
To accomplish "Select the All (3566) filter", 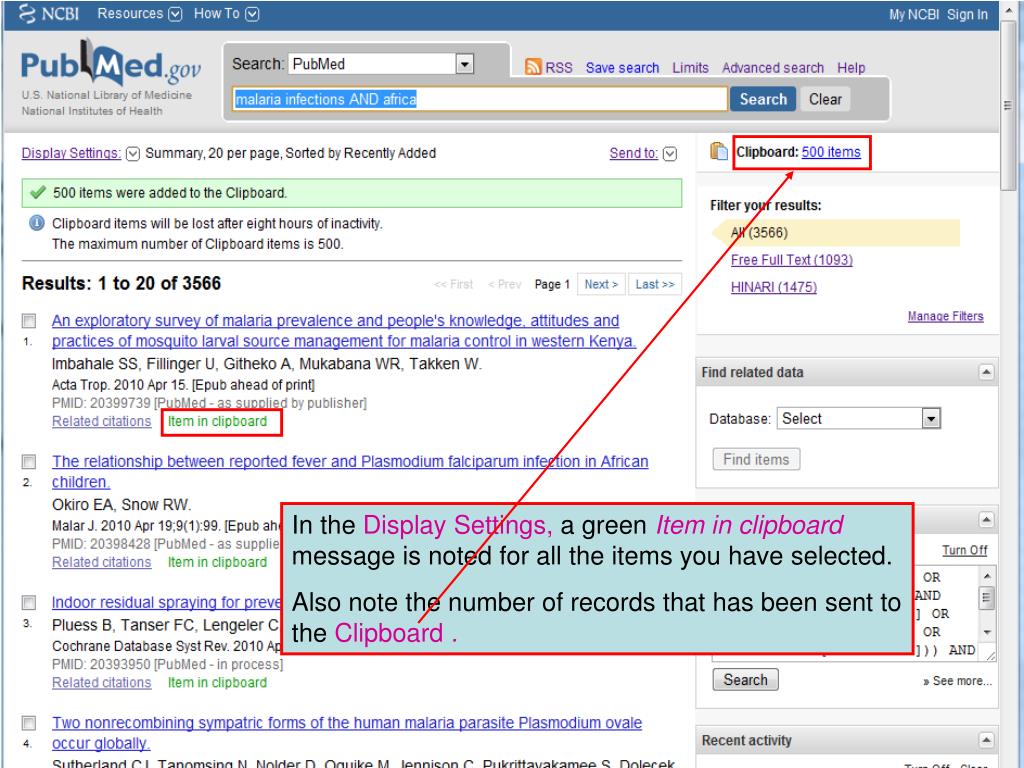I will click(759, 233).
